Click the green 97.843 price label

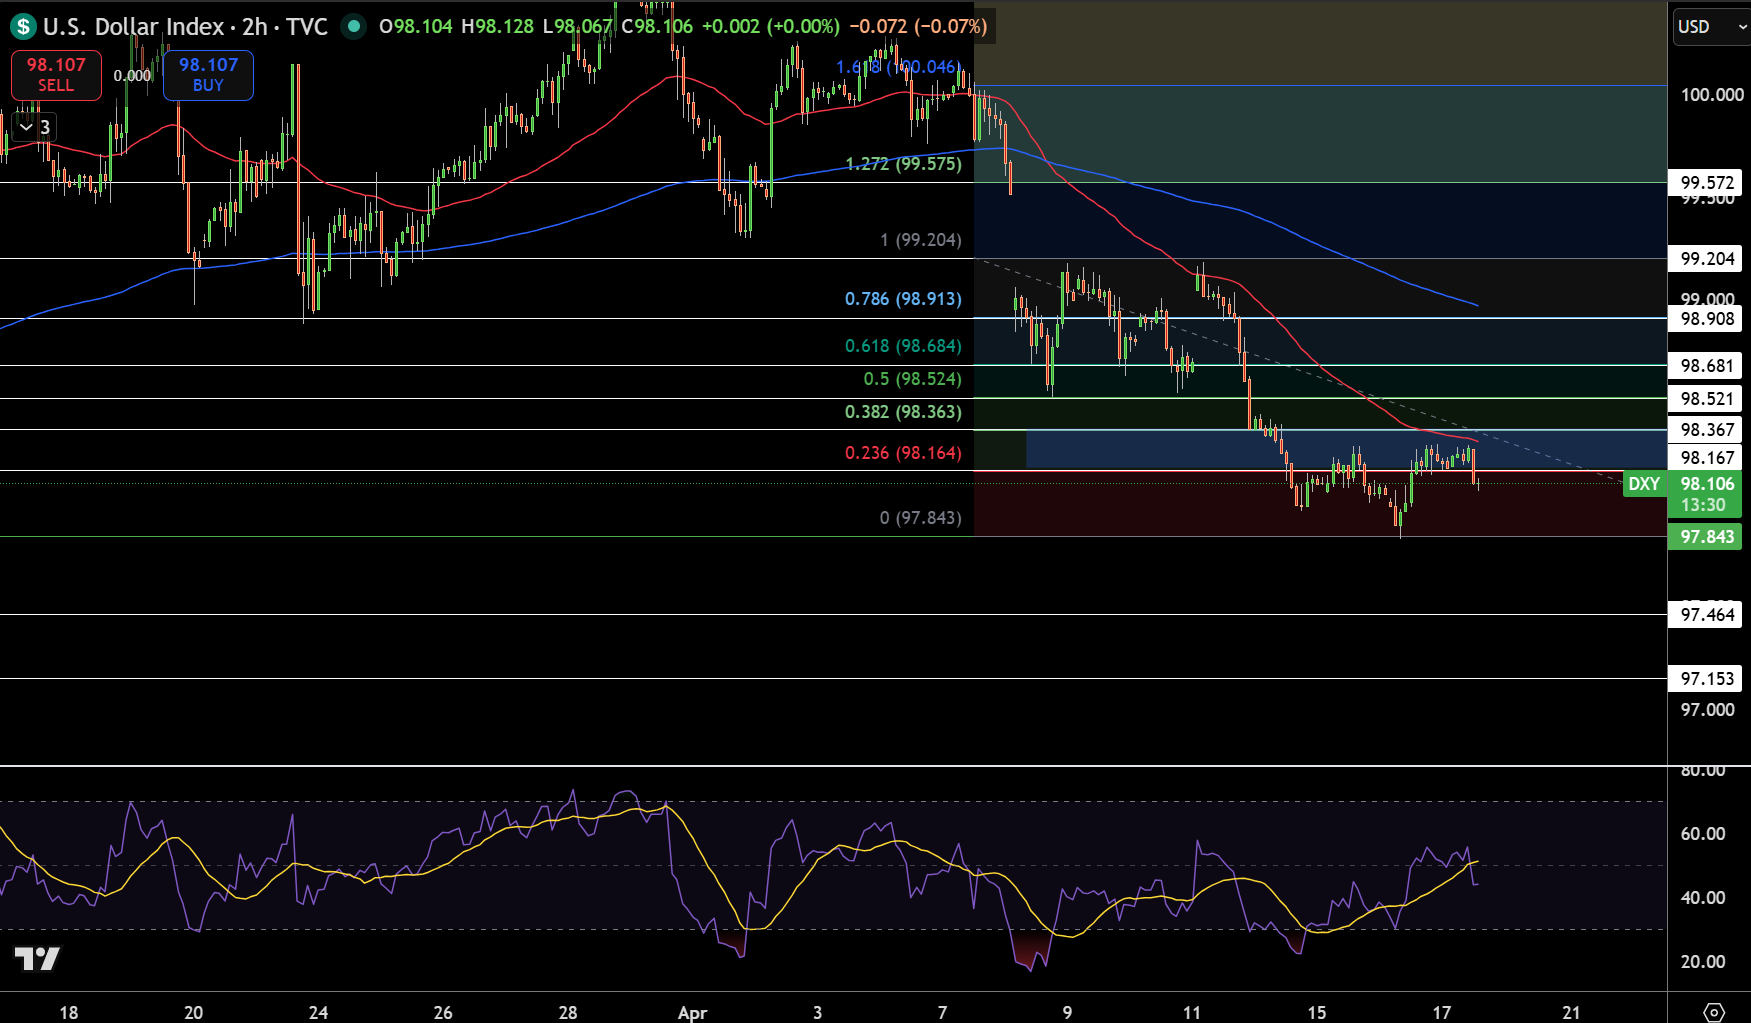click(x=1706, y=537)
